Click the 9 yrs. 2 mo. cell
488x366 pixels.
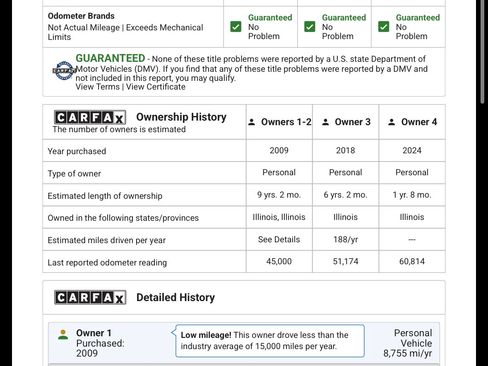279,195
